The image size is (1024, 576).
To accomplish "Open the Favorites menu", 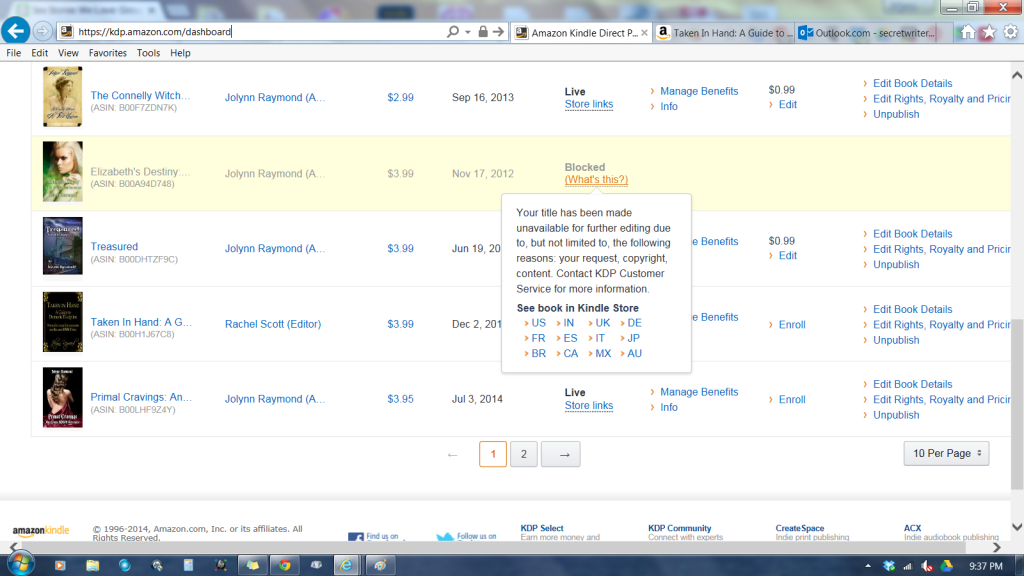I will coord(107,53).
